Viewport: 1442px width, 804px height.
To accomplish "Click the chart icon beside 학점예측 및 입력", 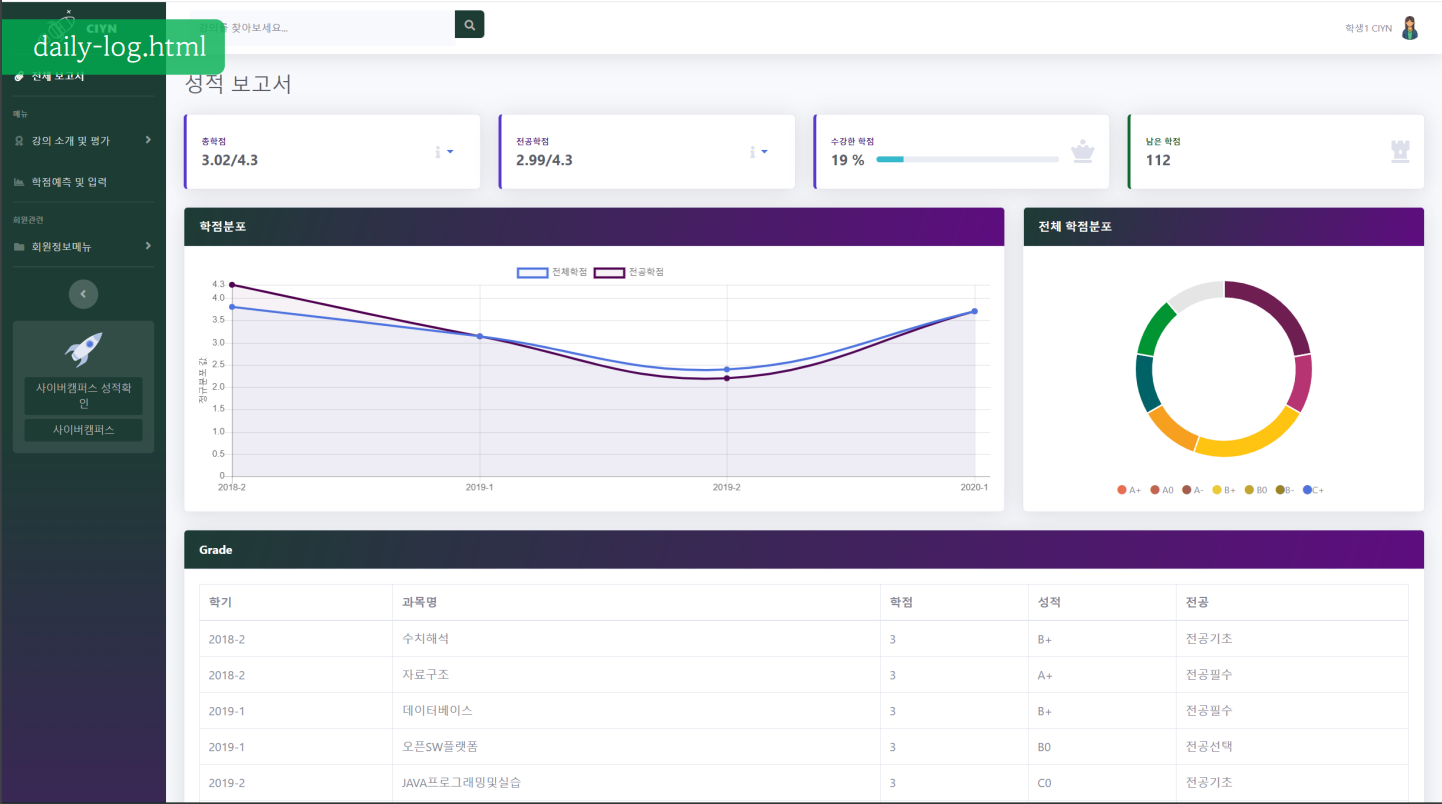I will [x=19, y=182].
